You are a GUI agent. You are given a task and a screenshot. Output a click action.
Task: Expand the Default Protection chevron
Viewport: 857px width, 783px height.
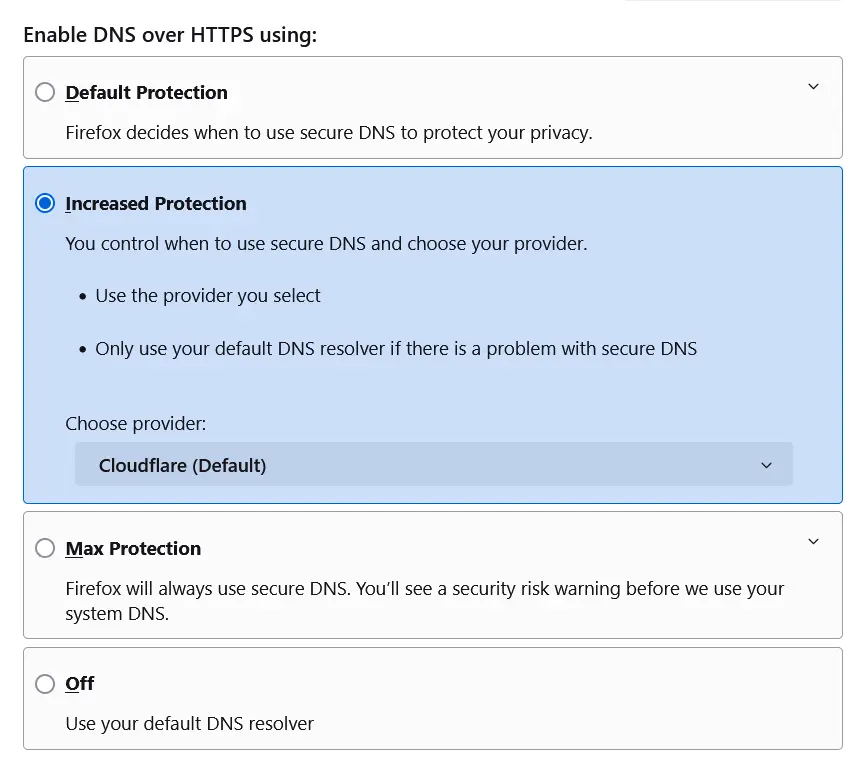click(x=813, y=87)
